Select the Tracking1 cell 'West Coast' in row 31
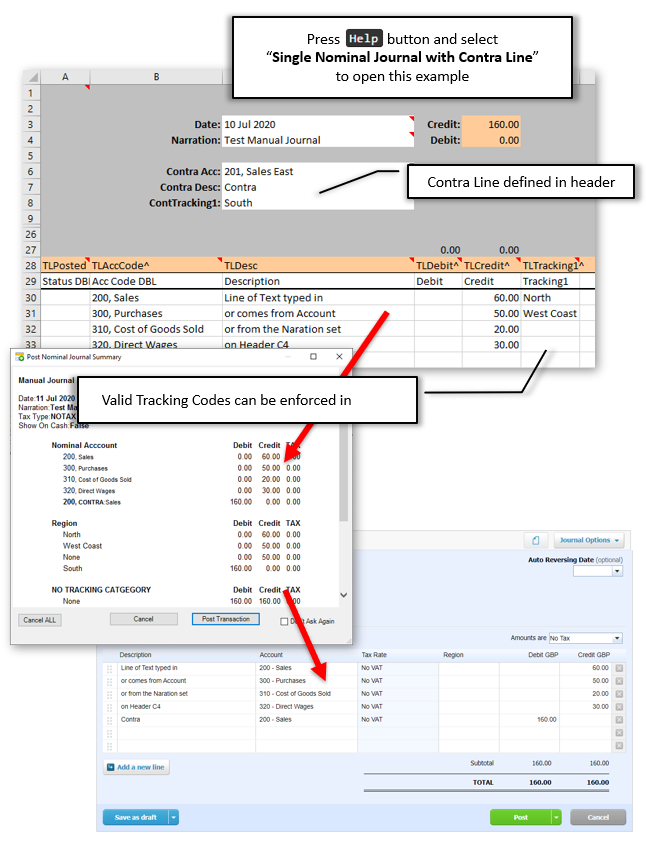646x841 pixels. (x=550, y=313)
